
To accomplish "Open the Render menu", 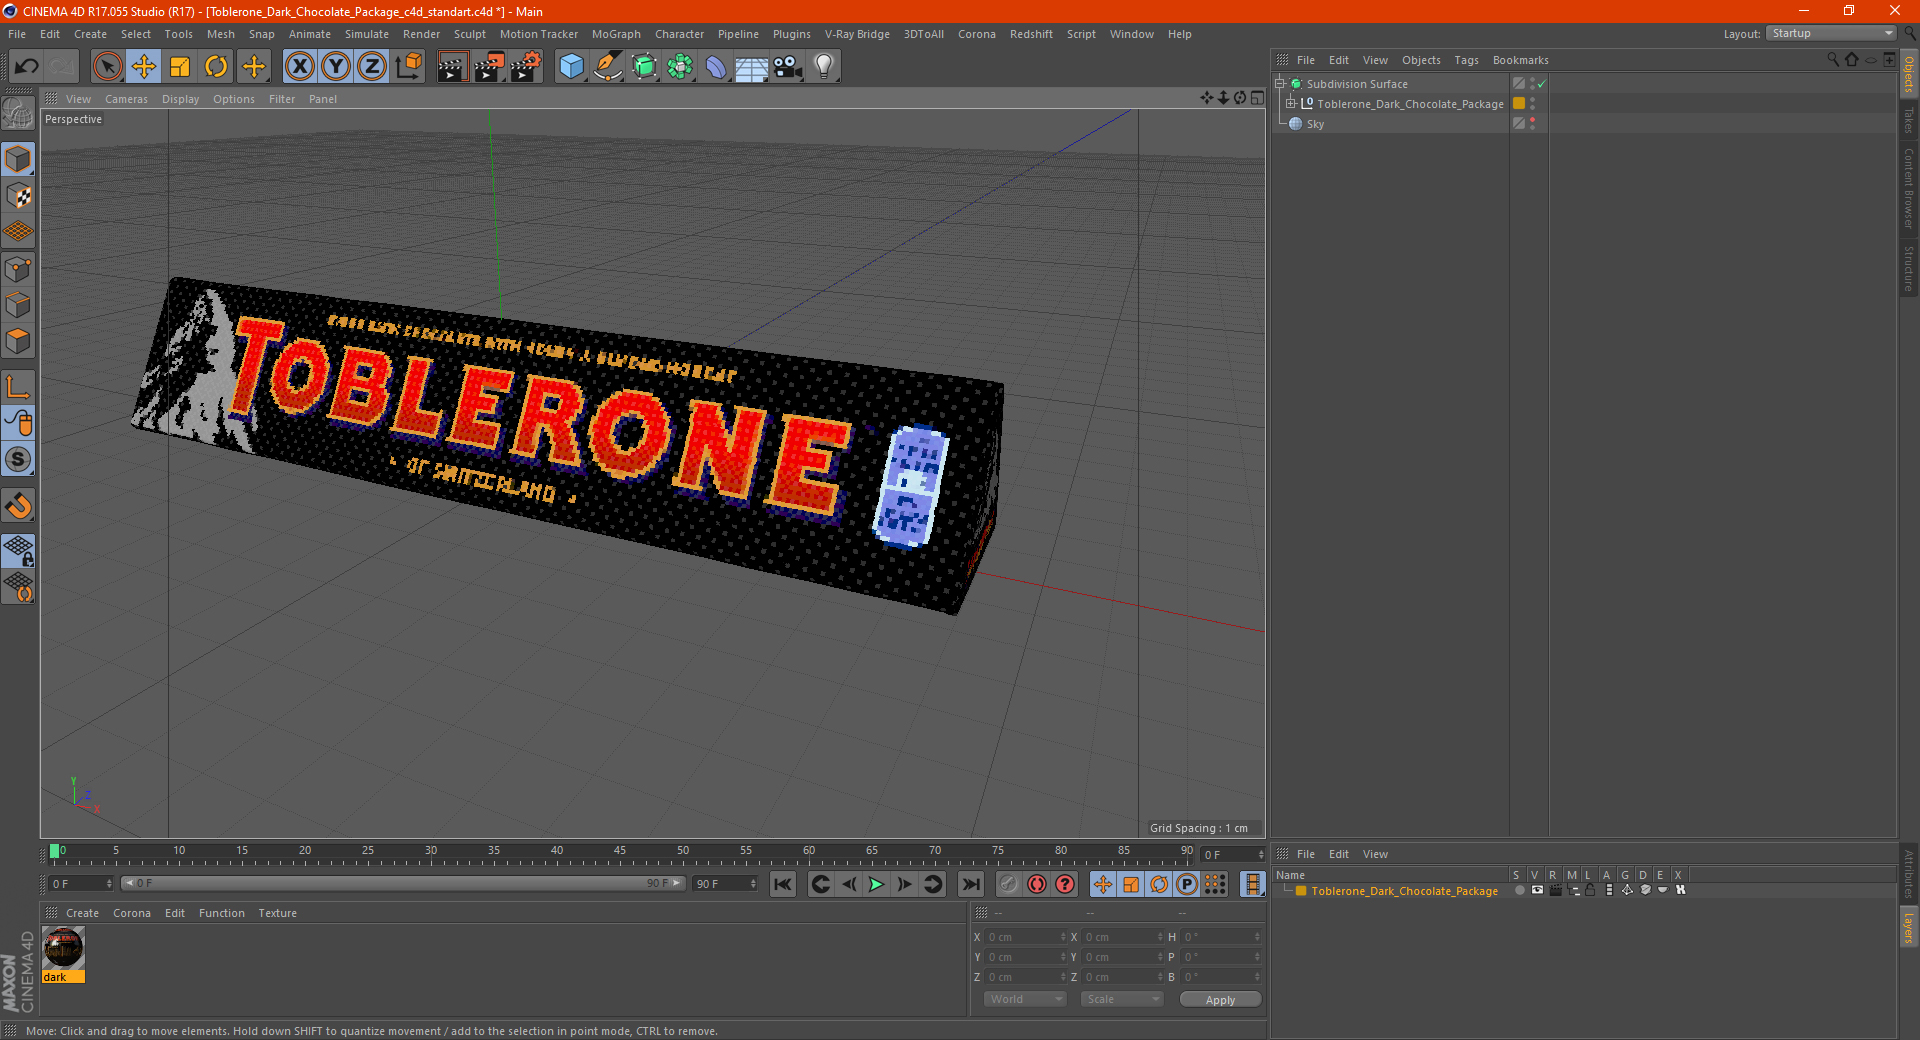I will click(421, 34).
